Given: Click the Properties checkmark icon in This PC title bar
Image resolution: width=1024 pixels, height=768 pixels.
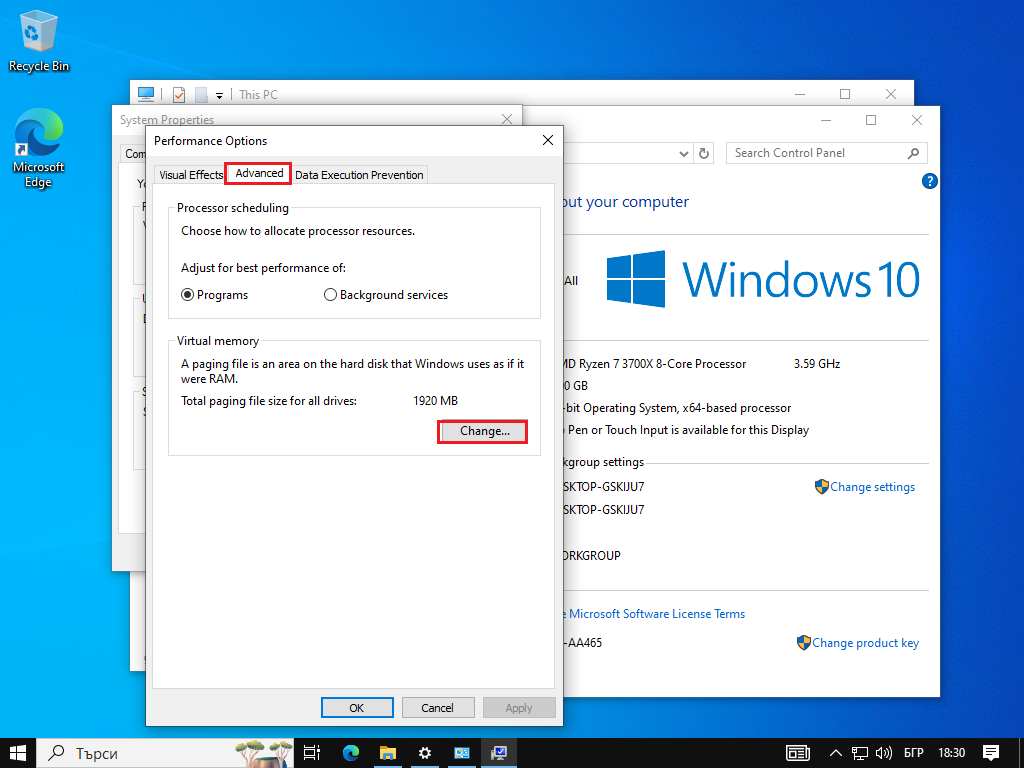Looking at the screenshot, I should [x=178, y=95].
